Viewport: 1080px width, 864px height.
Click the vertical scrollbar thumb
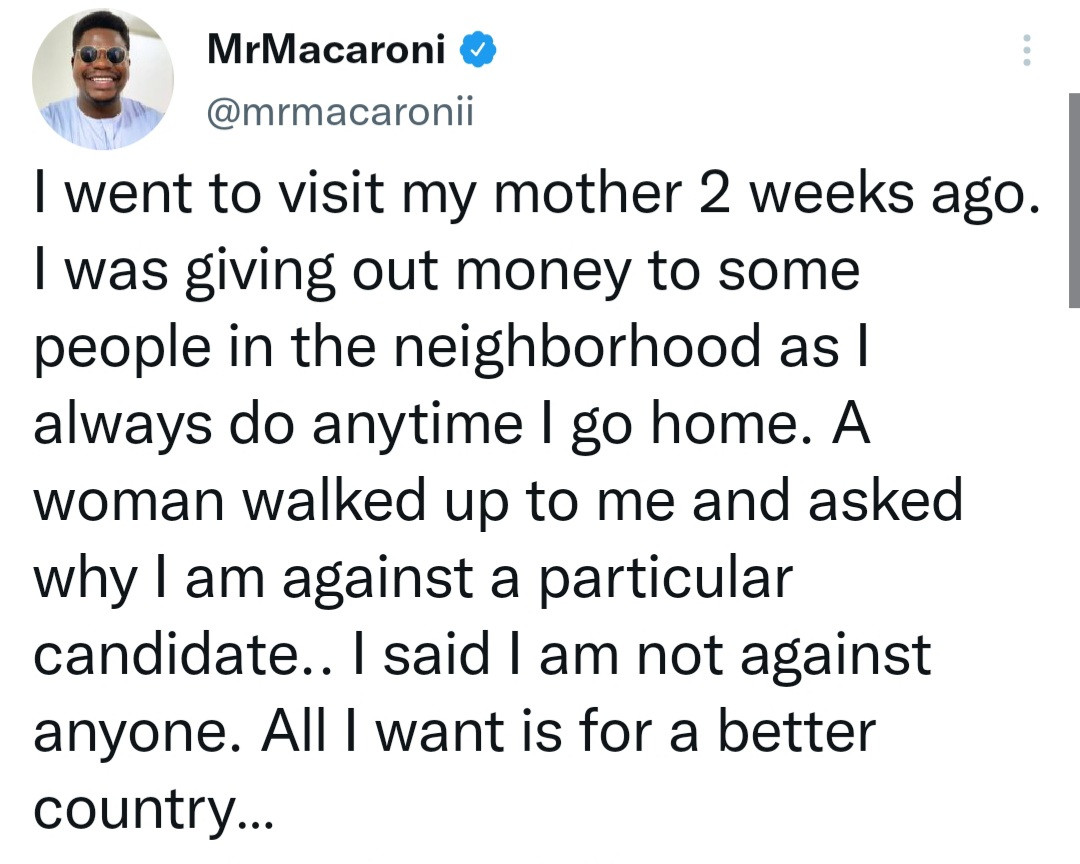click(x=1073, y=200)
